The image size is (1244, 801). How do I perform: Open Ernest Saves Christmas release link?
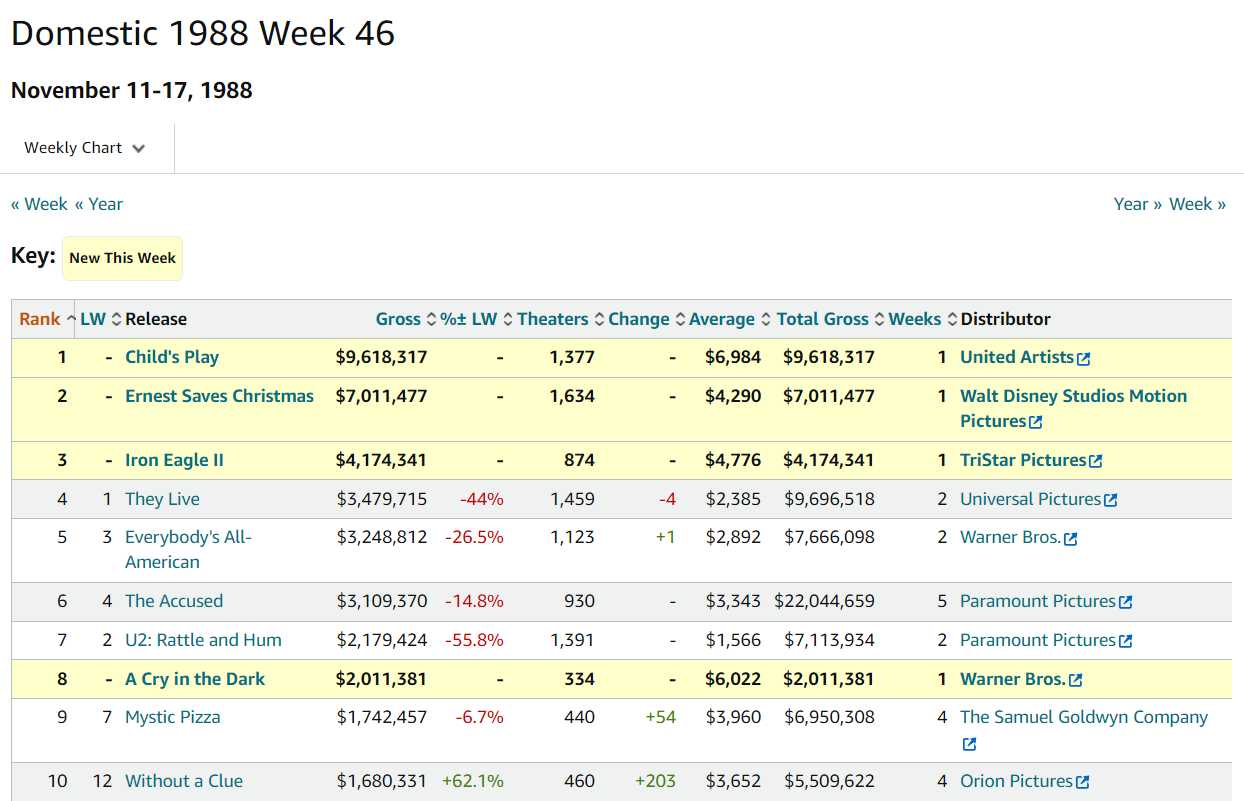point(219,396)
